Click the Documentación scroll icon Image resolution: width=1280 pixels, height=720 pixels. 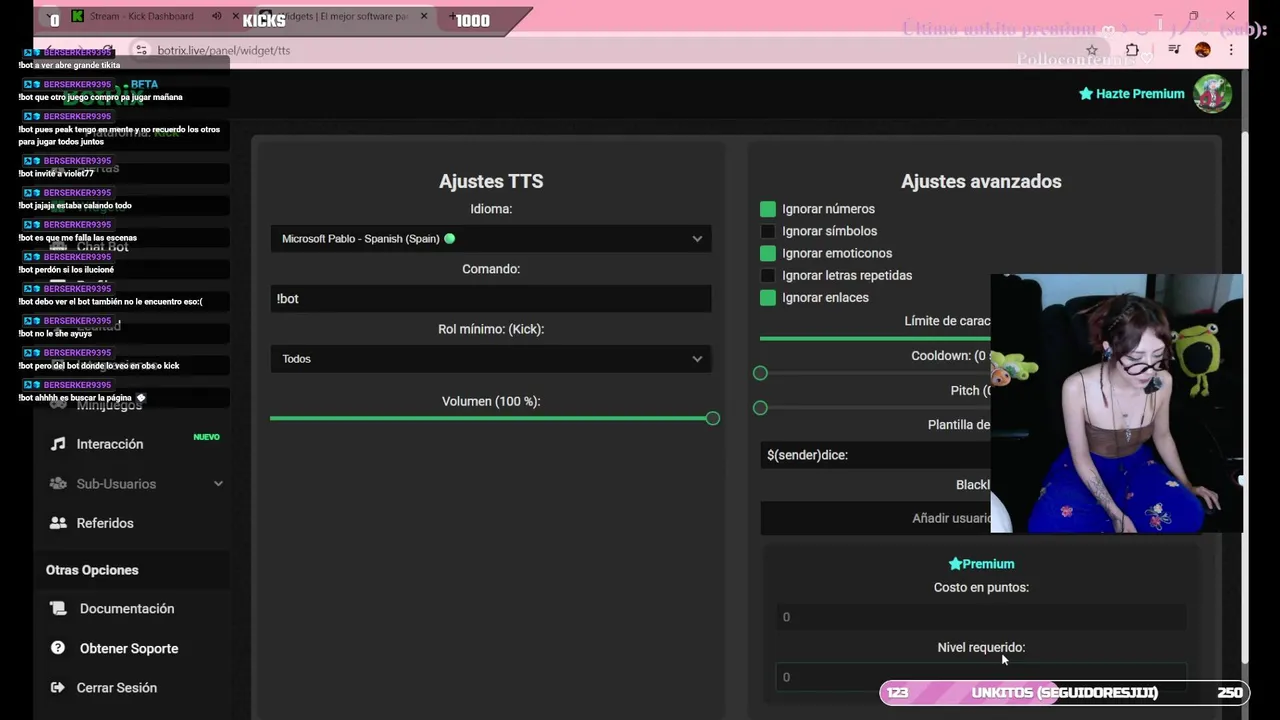click(59, 608)
